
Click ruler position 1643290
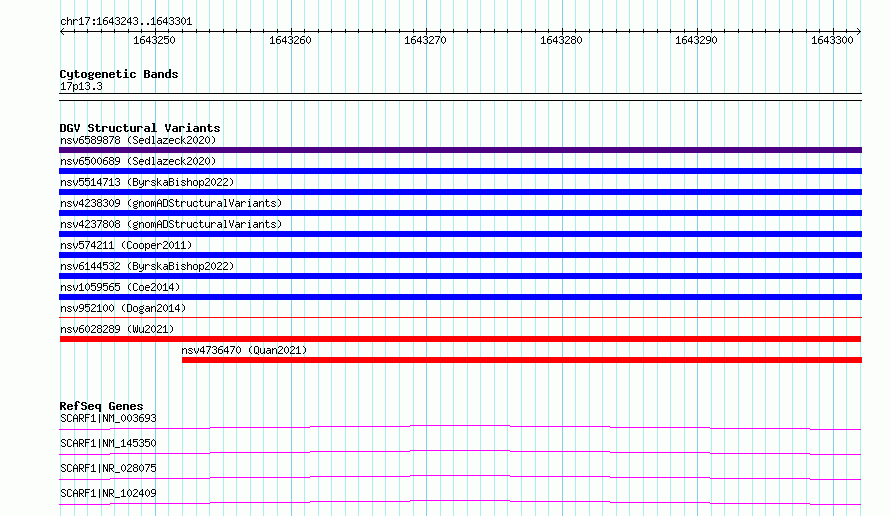[696, 40]
